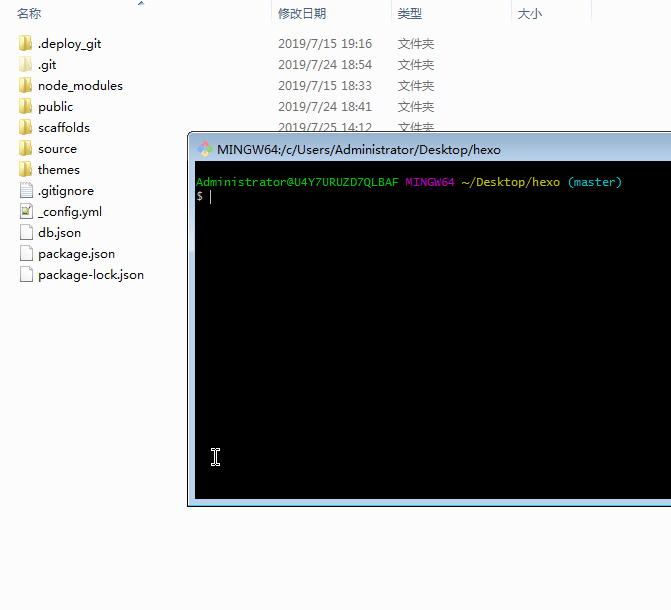This screenshot has height=610, width=671.
Task: Select the package-lock.json file icon
Action: [26, 274]
